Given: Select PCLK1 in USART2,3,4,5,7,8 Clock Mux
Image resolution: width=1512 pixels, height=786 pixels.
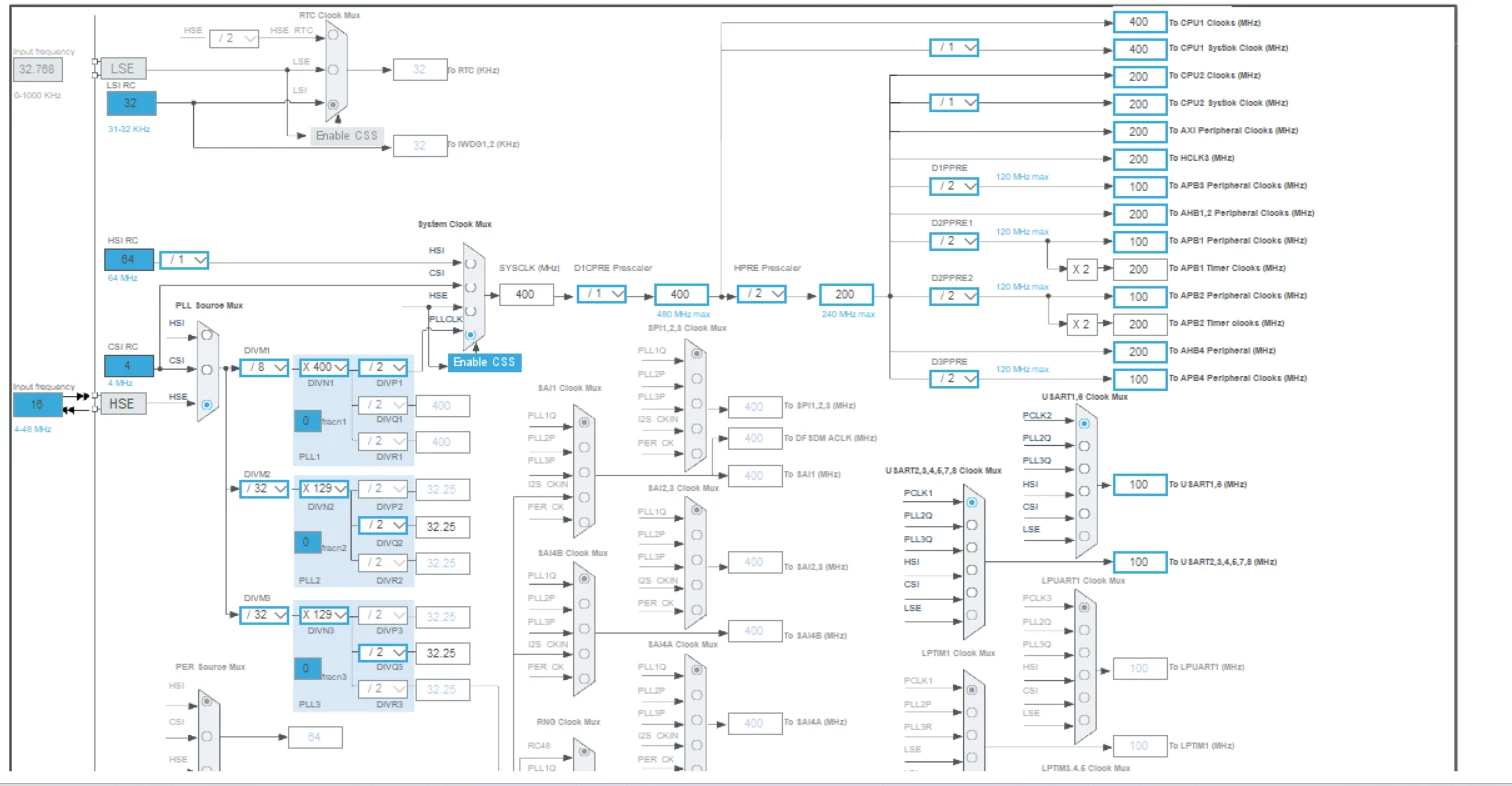Looking at the screenshot, I should [971, 502].
